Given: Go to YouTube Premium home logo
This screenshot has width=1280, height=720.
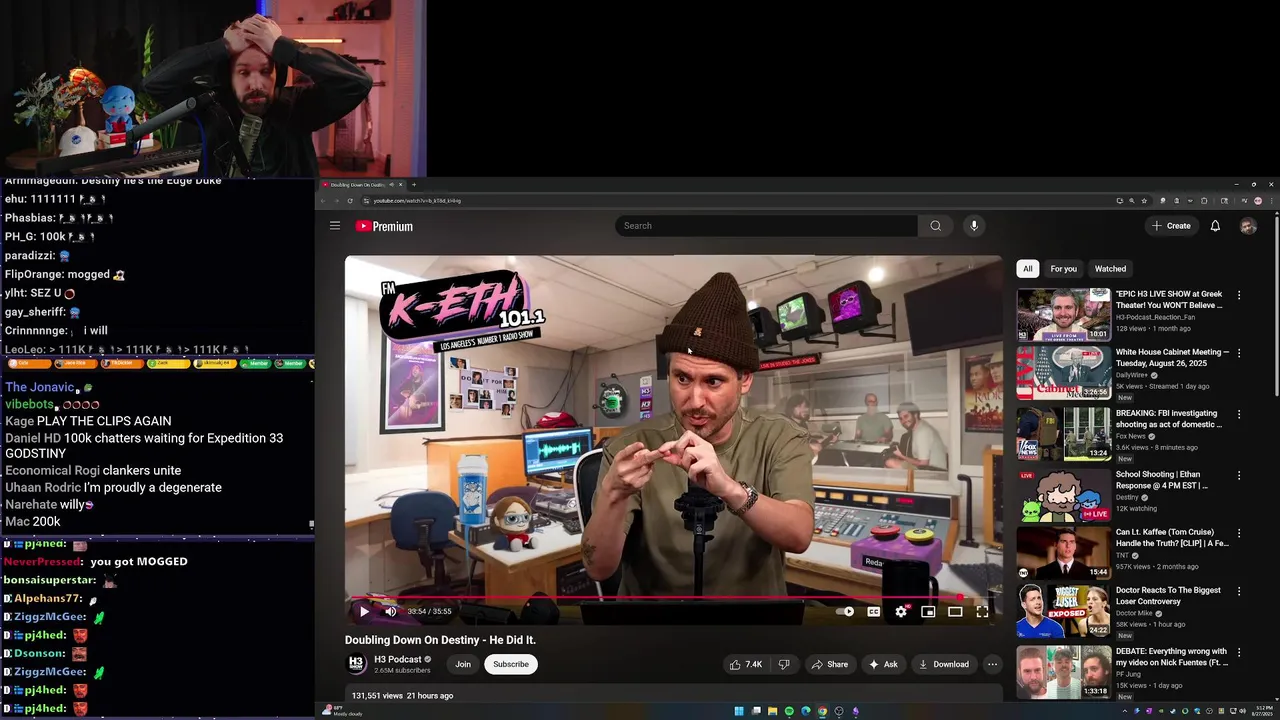Looking at the screenshot, I should pos(384,226).
